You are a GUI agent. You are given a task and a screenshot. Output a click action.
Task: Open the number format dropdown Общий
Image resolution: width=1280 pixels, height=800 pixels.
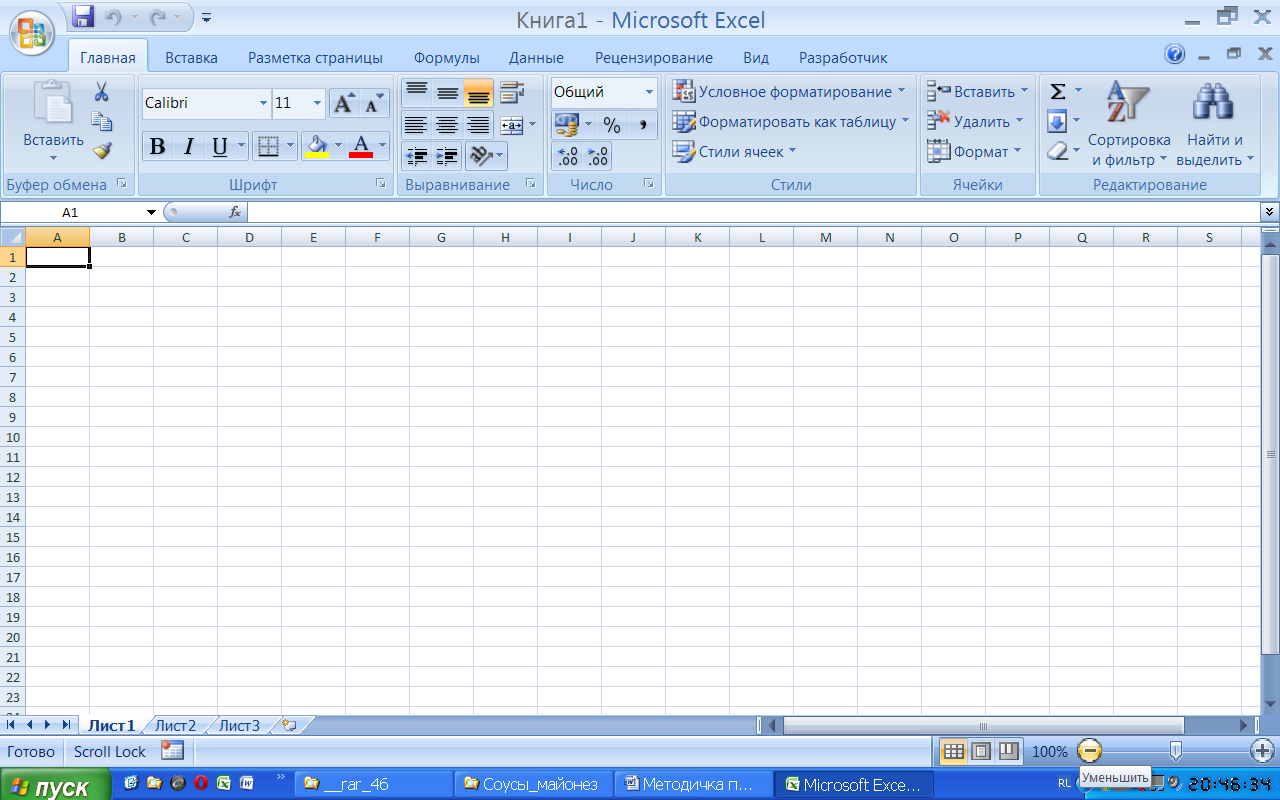pyautogui.click(x=649, y=92)
